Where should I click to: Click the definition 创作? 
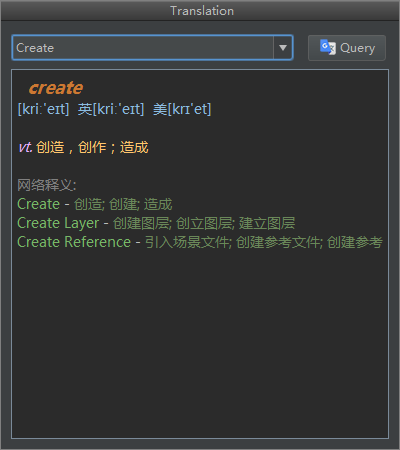point(92,147)
